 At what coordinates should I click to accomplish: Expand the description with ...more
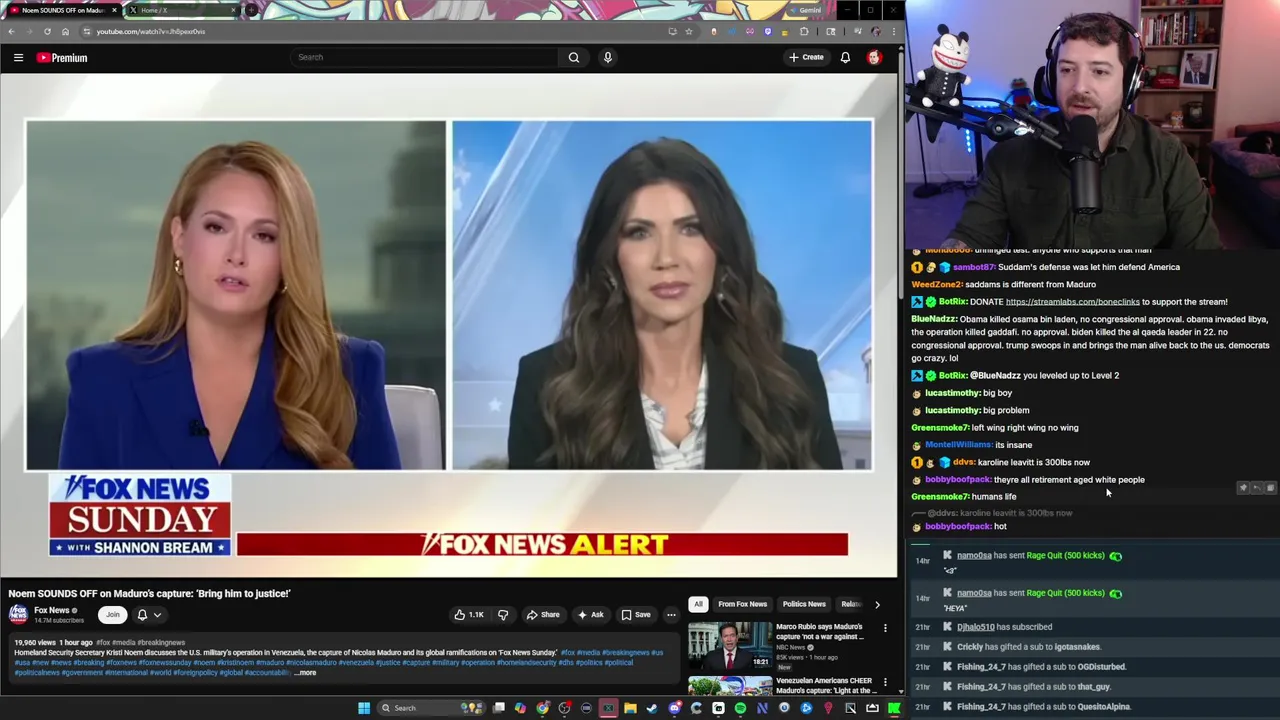(x=305, y=673)
